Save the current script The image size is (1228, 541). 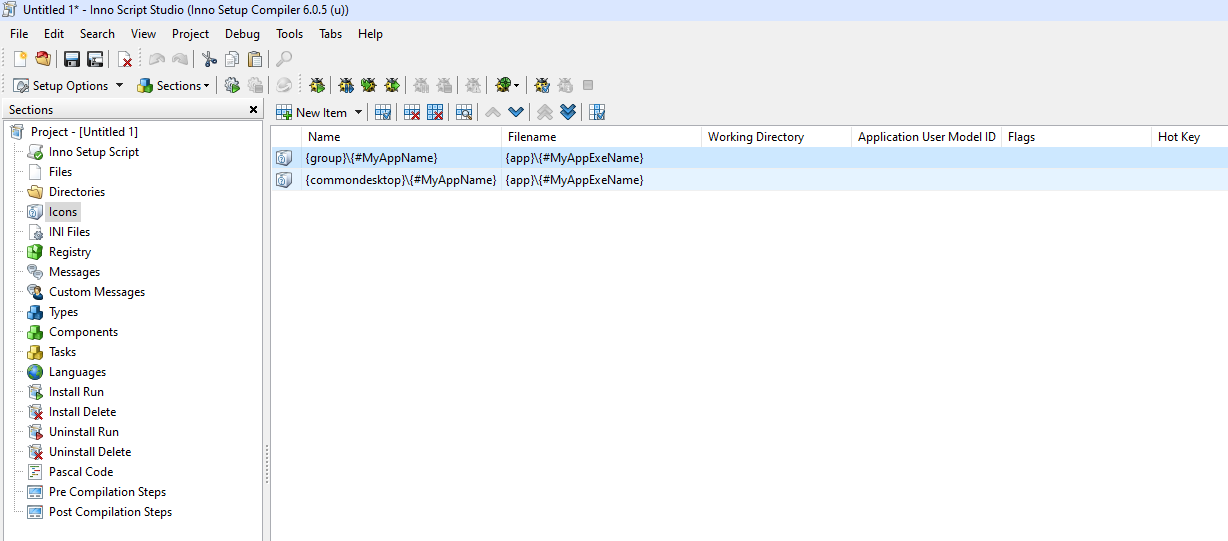72,59
